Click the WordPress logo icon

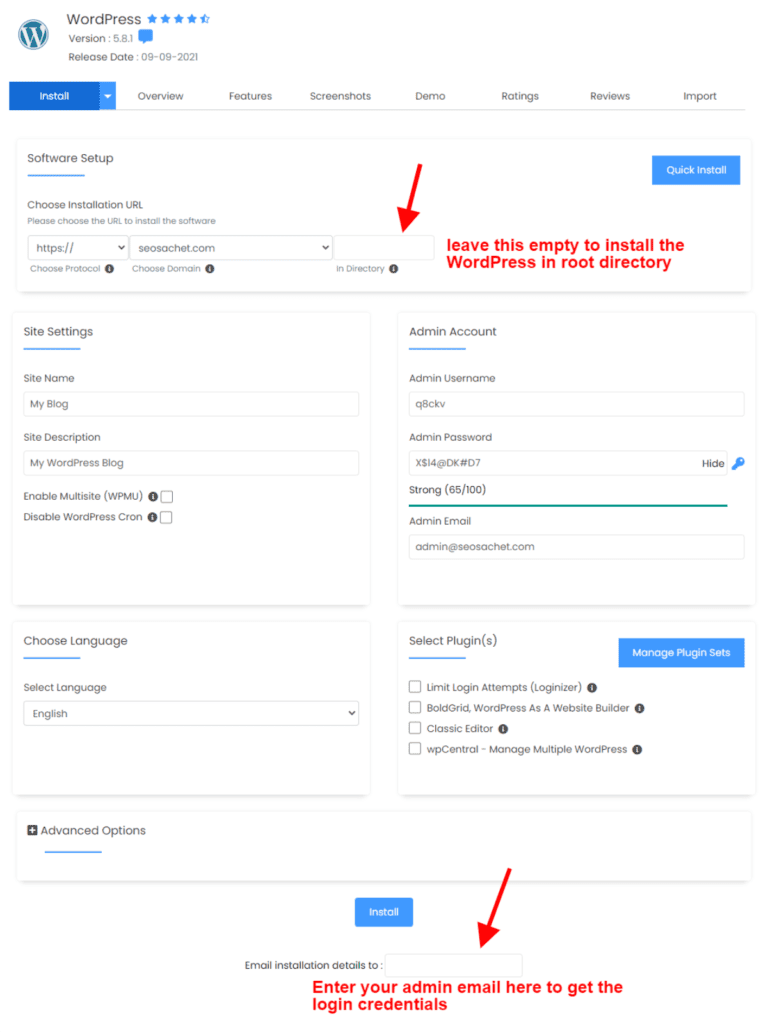point(33,35)
